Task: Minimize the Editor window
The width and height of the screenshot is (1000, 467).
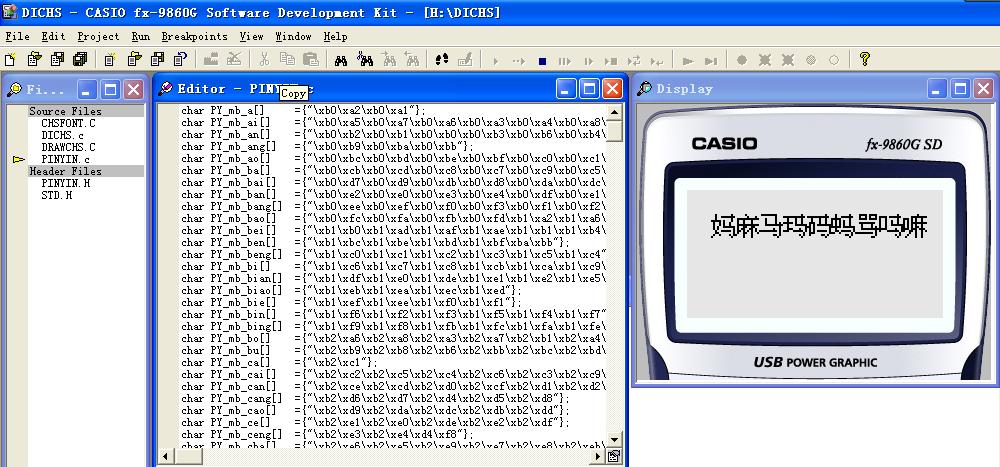Action: (x=566, y=89)
